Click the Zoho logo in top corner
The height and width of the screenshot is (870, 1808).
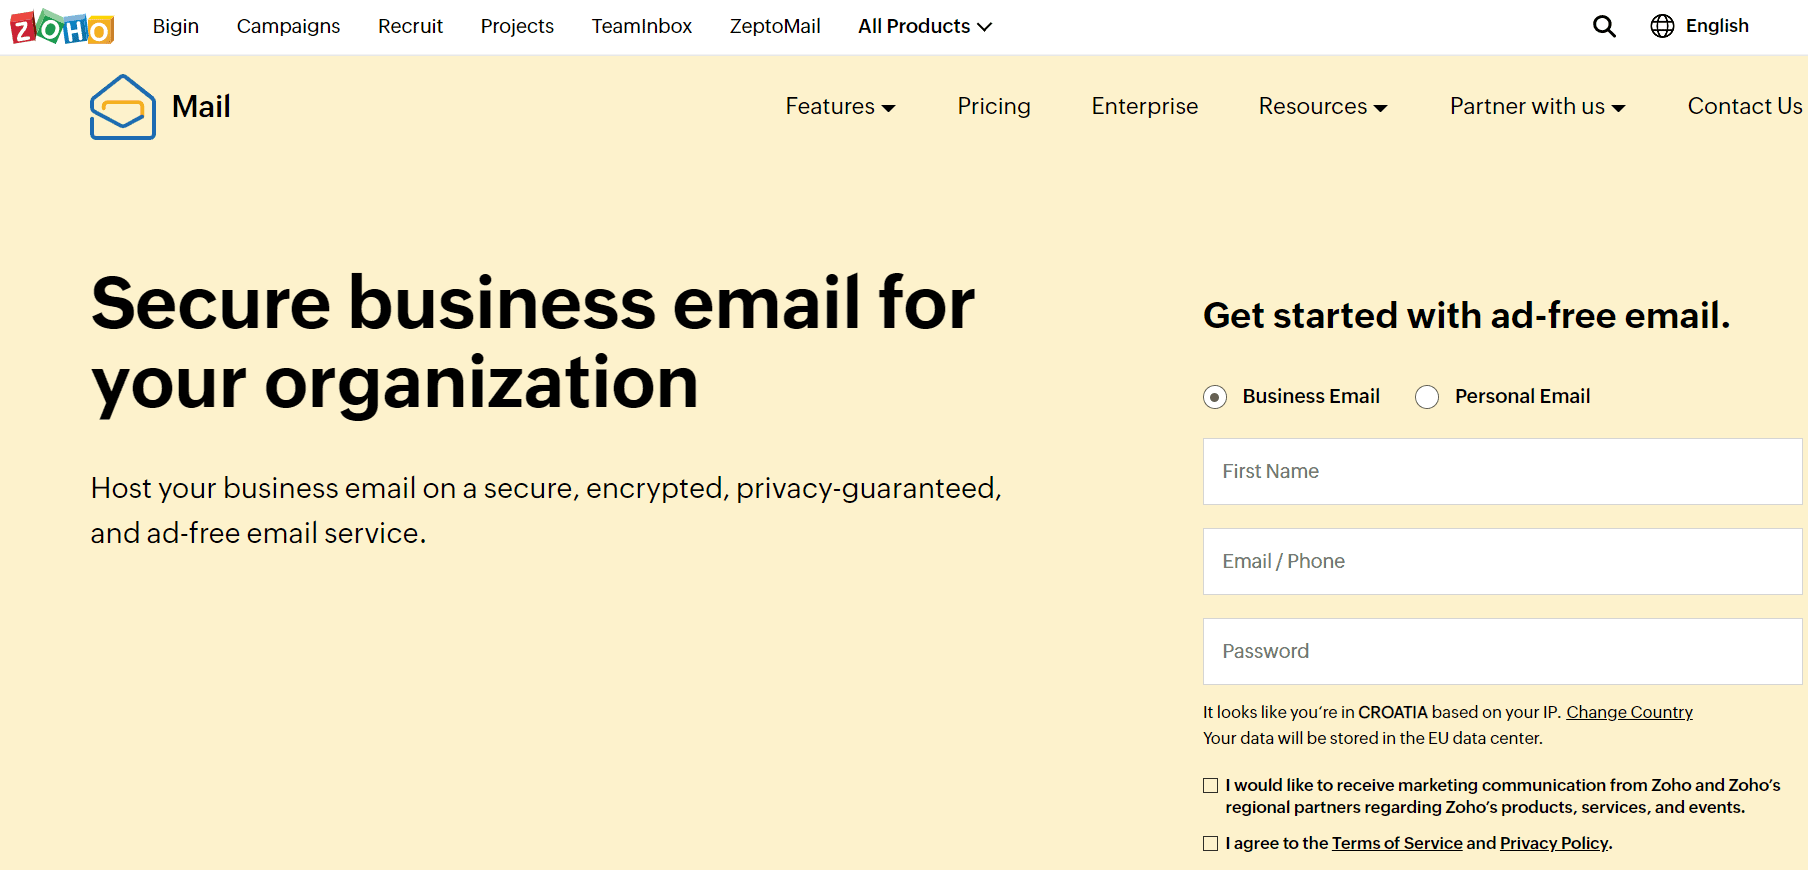point(60,27)
